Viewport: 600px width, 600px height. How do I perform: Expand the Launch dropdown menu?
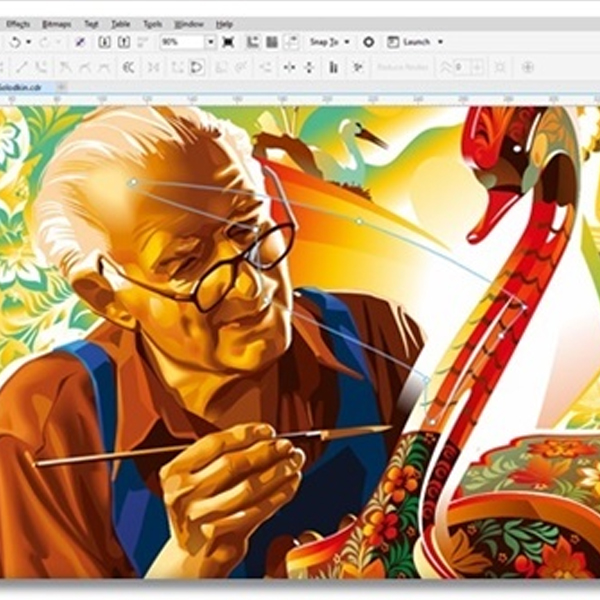pos(440,42)
